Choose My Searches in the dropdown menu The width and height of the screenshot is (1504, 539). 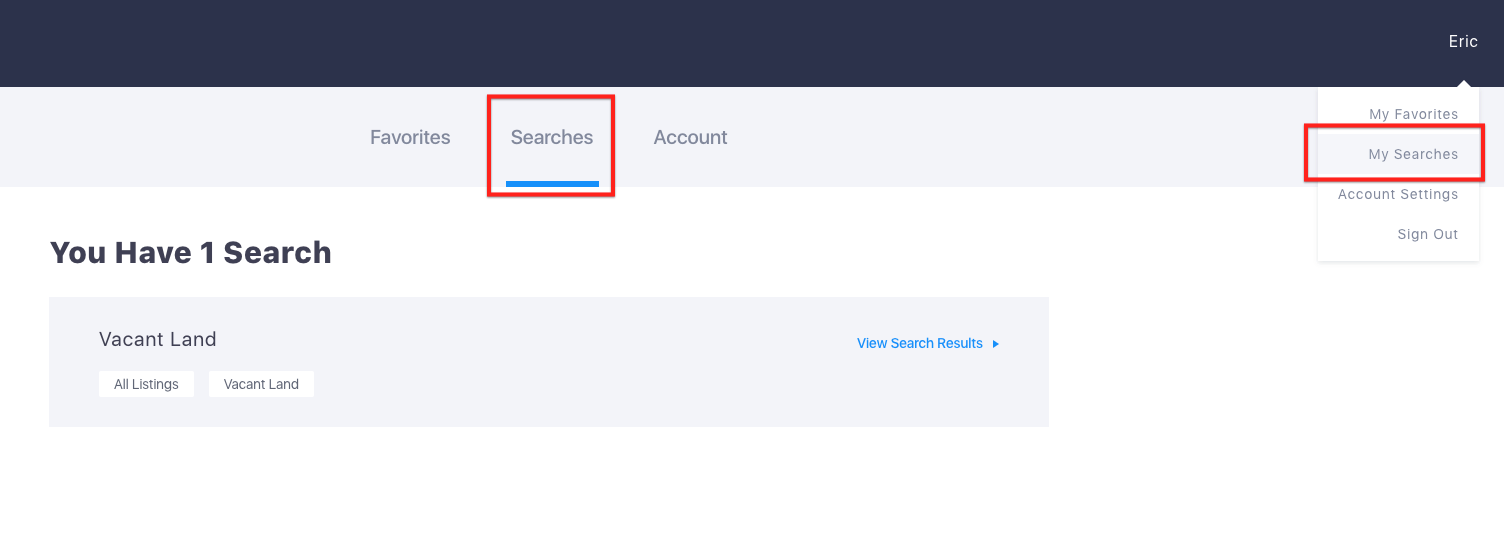pyautogui.click(x=1413, y=154)
